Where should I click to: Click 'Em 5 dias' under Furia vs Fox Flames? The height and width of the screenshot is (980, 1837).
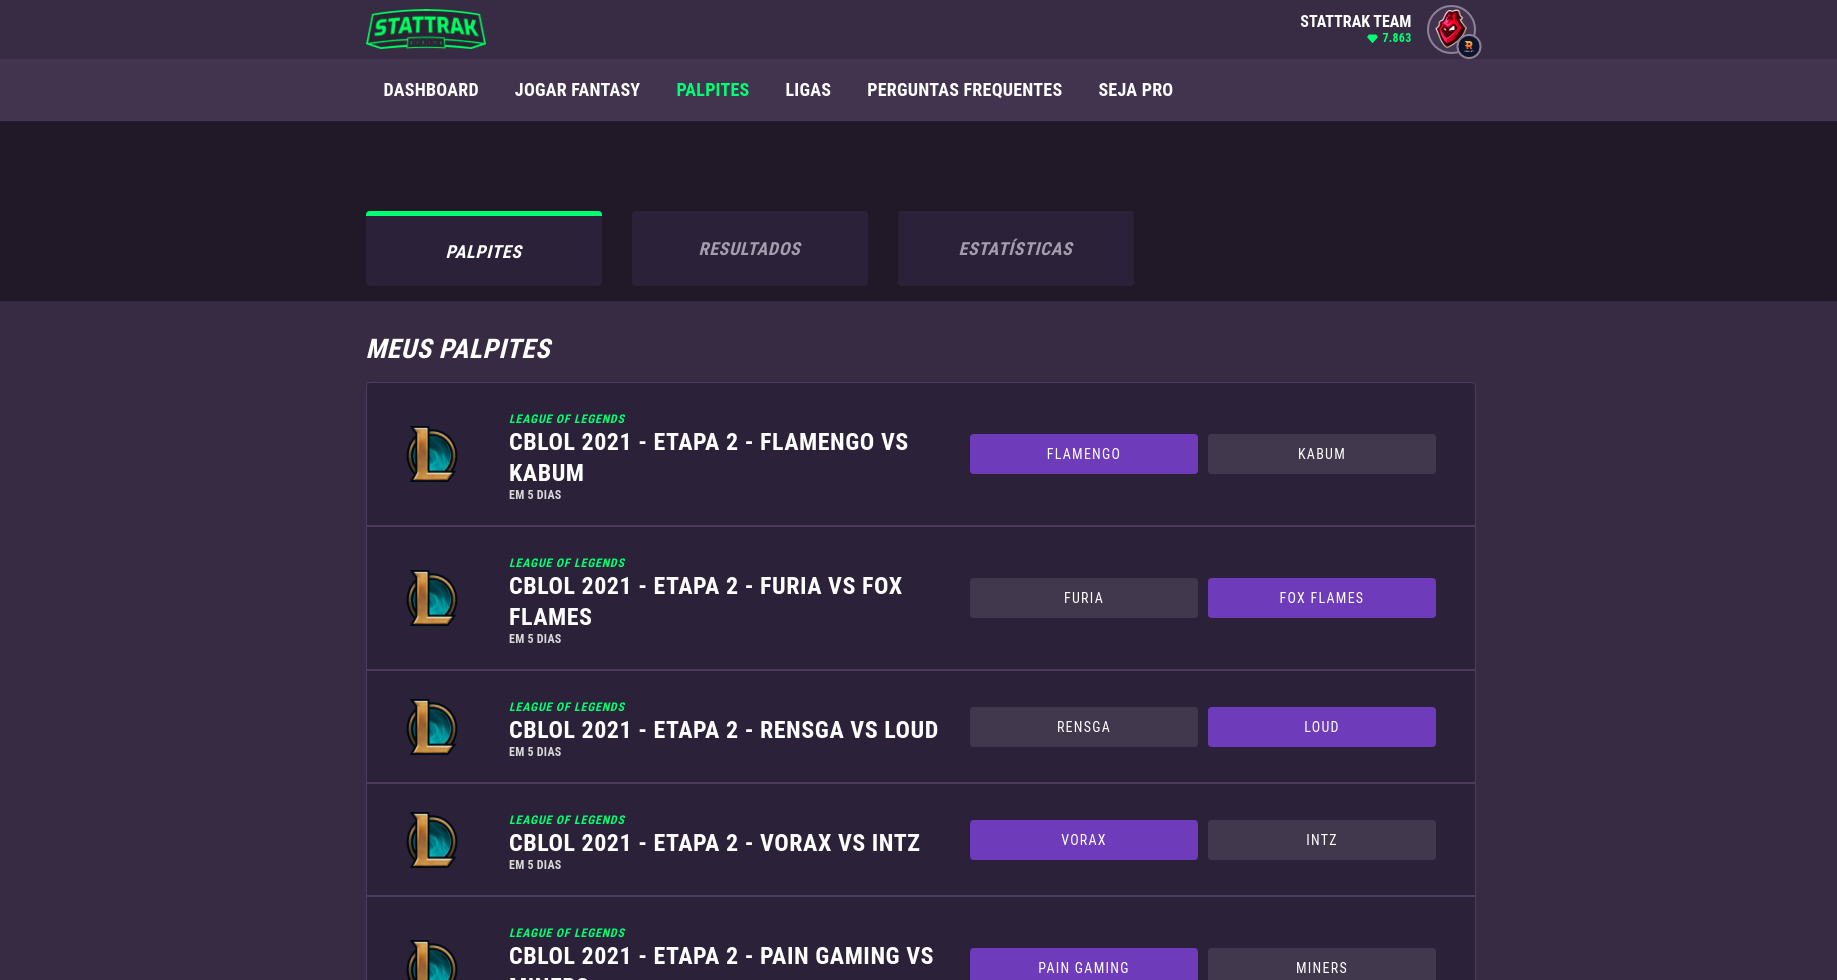point(535,639)
